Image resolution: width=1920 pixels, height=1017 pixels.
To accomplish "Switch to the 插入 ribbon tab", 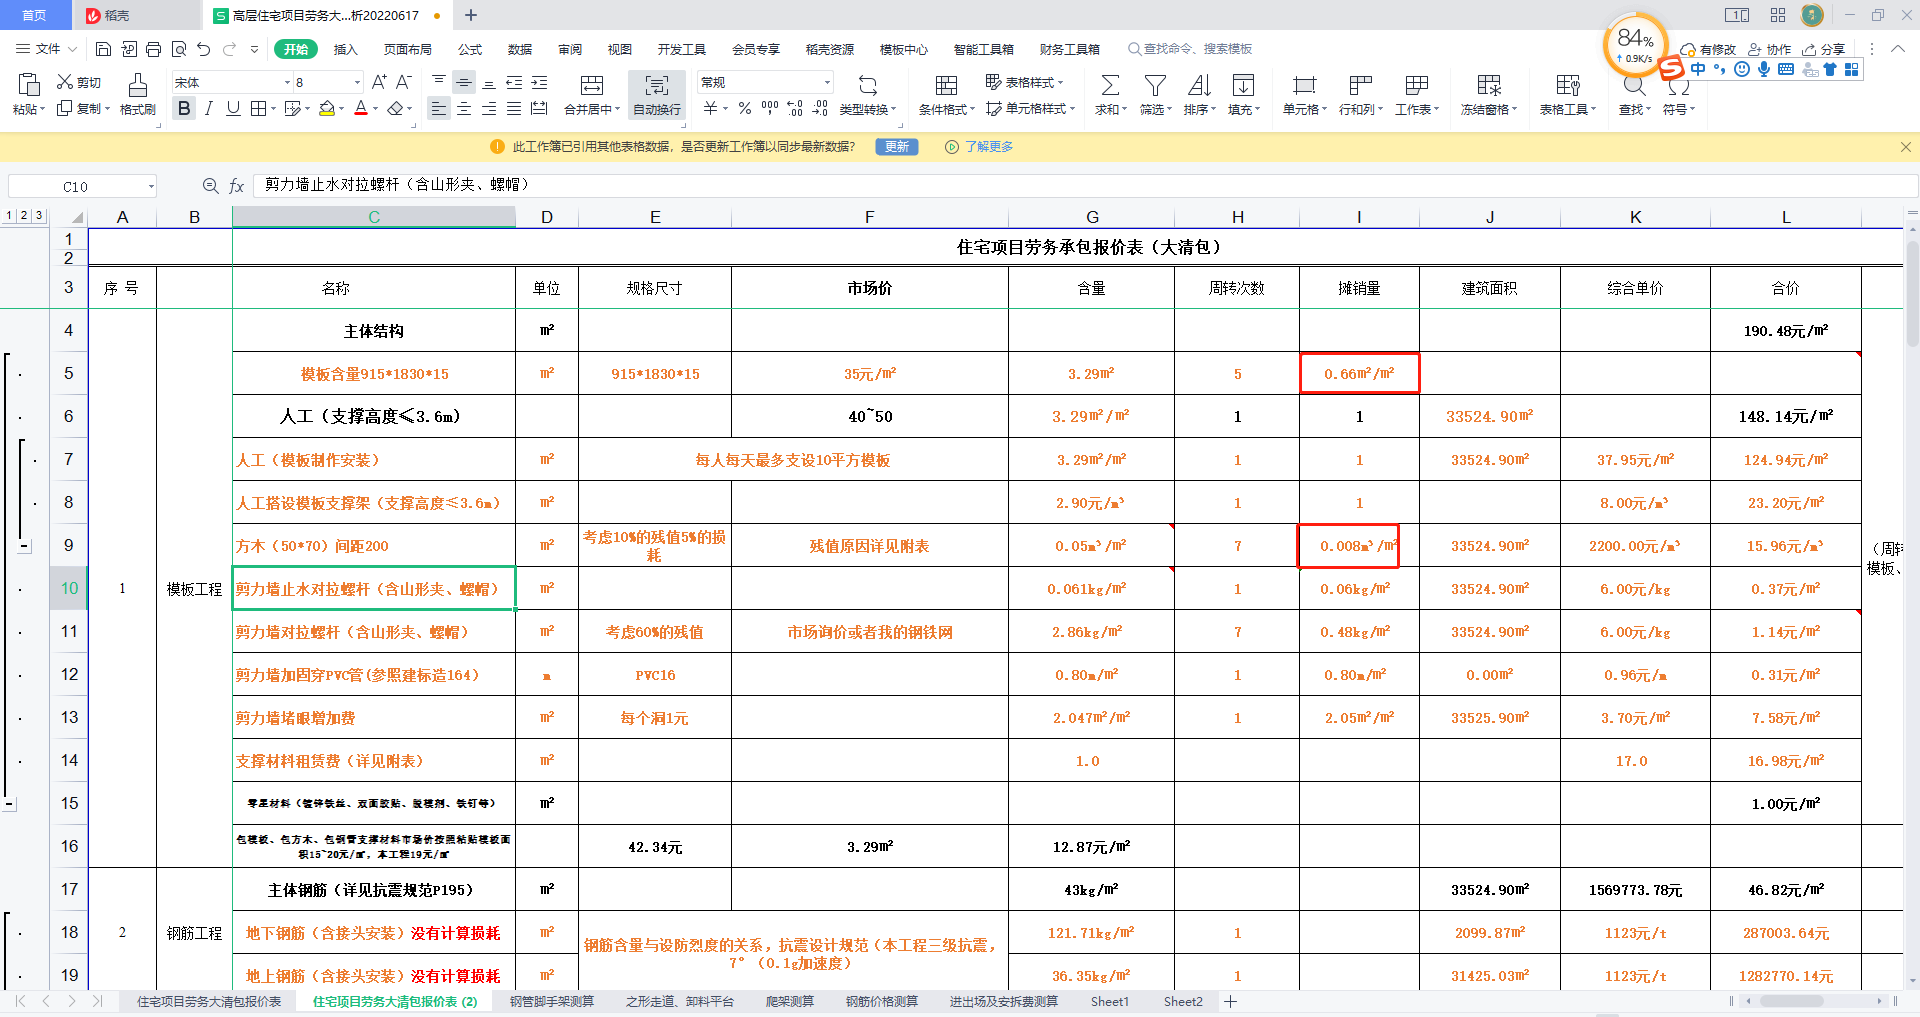I will click(345, 49).
